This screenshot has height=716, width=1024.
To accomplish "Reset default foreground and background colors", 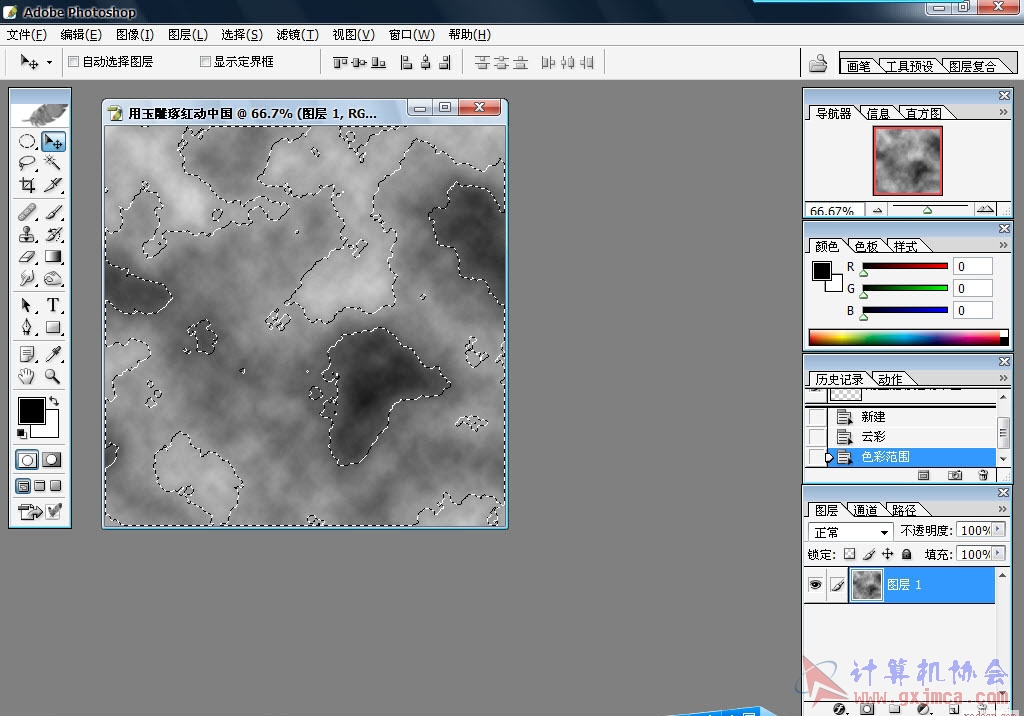I will pos(22,433).
